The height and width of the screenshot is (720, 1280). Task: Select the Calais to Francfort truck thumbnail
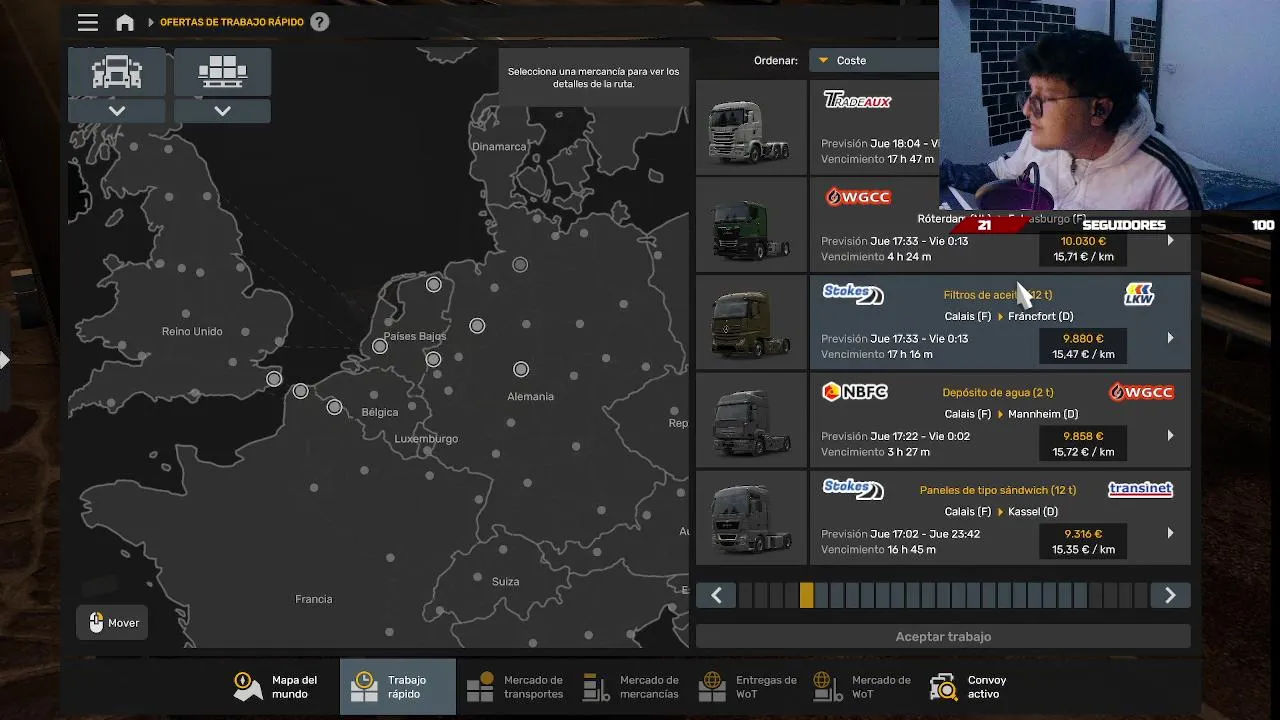(x=751, y=323)
